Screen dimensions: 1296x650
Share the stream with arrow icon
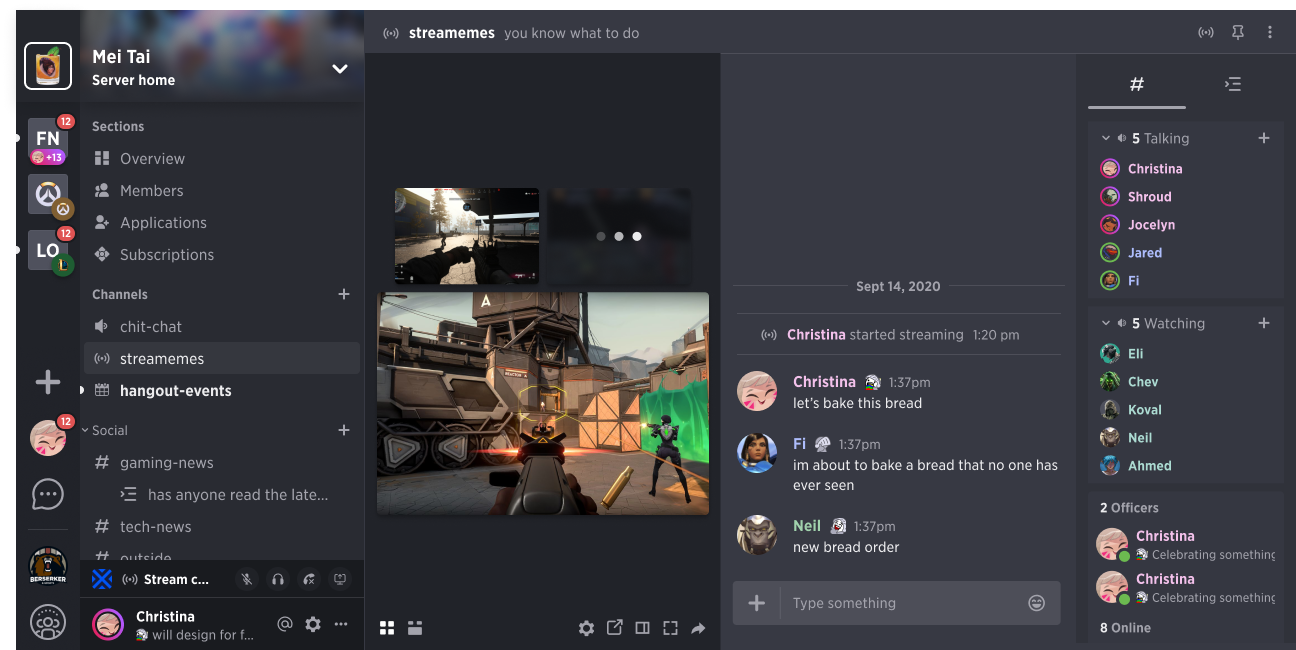click(x=699, y=628)
